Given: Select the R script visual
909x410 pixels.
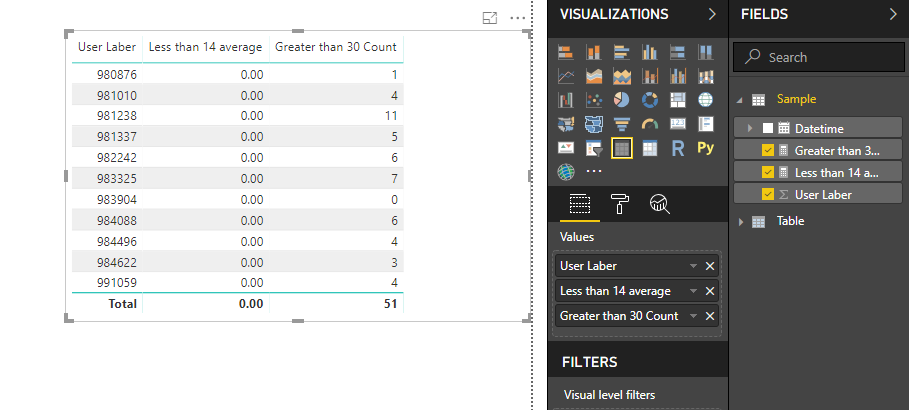Looking at the screenshot, I should coord(678,148).
